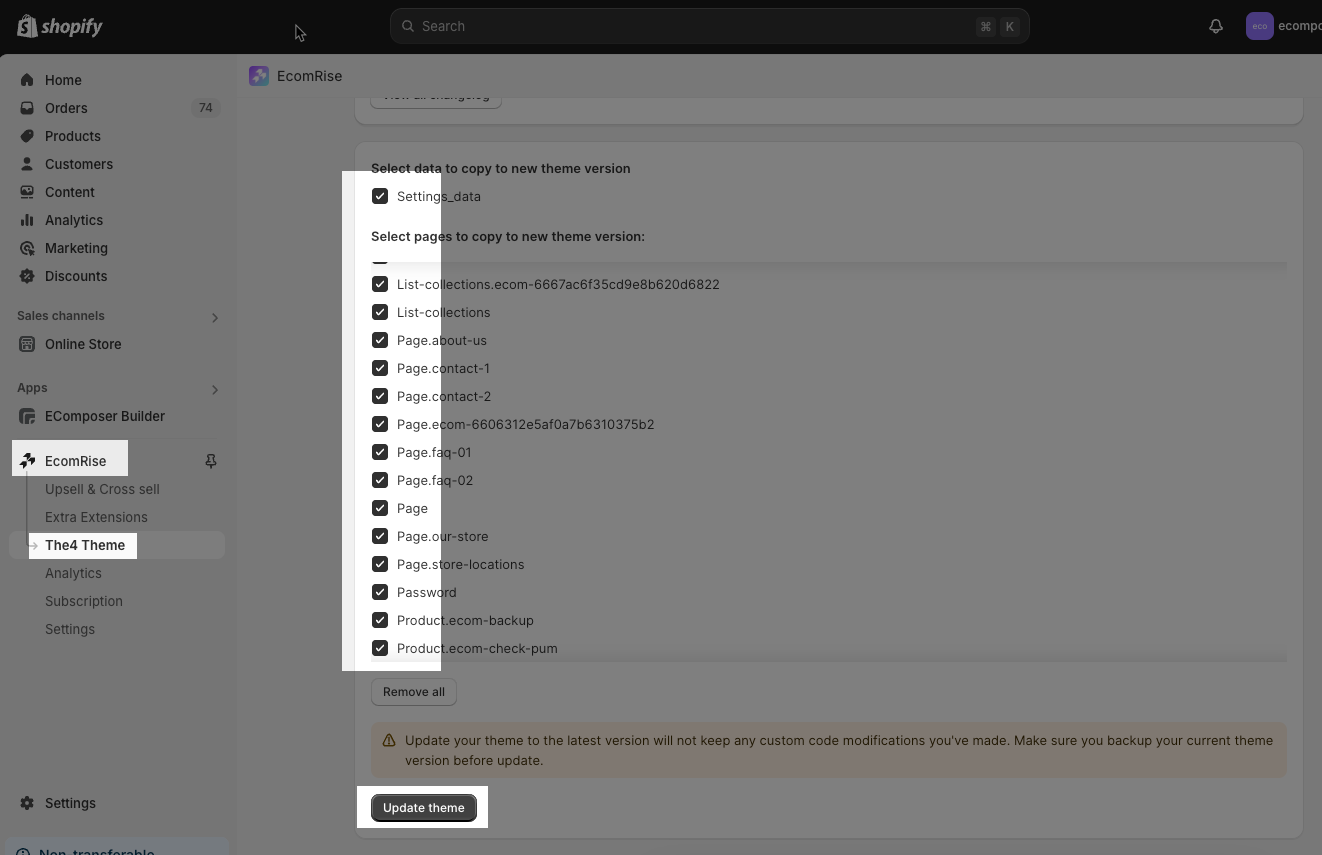Click the Customers person icon
This screenshot has height=855, width=1322.
pyautogui.click(x=27, y=164)
